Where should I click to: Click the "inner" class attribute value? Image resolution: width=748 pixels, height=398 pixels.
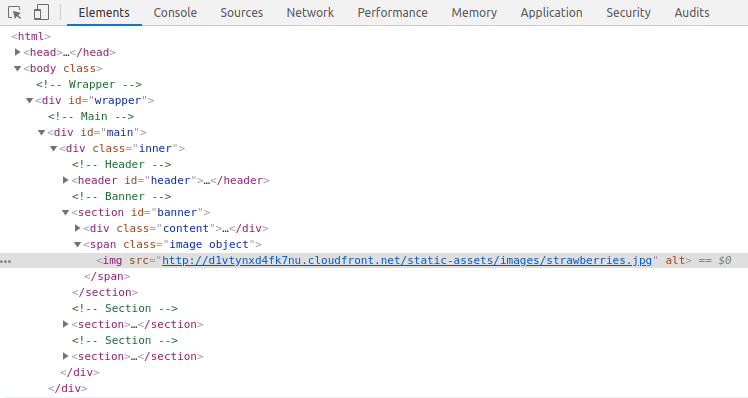(x=155, y=148)
